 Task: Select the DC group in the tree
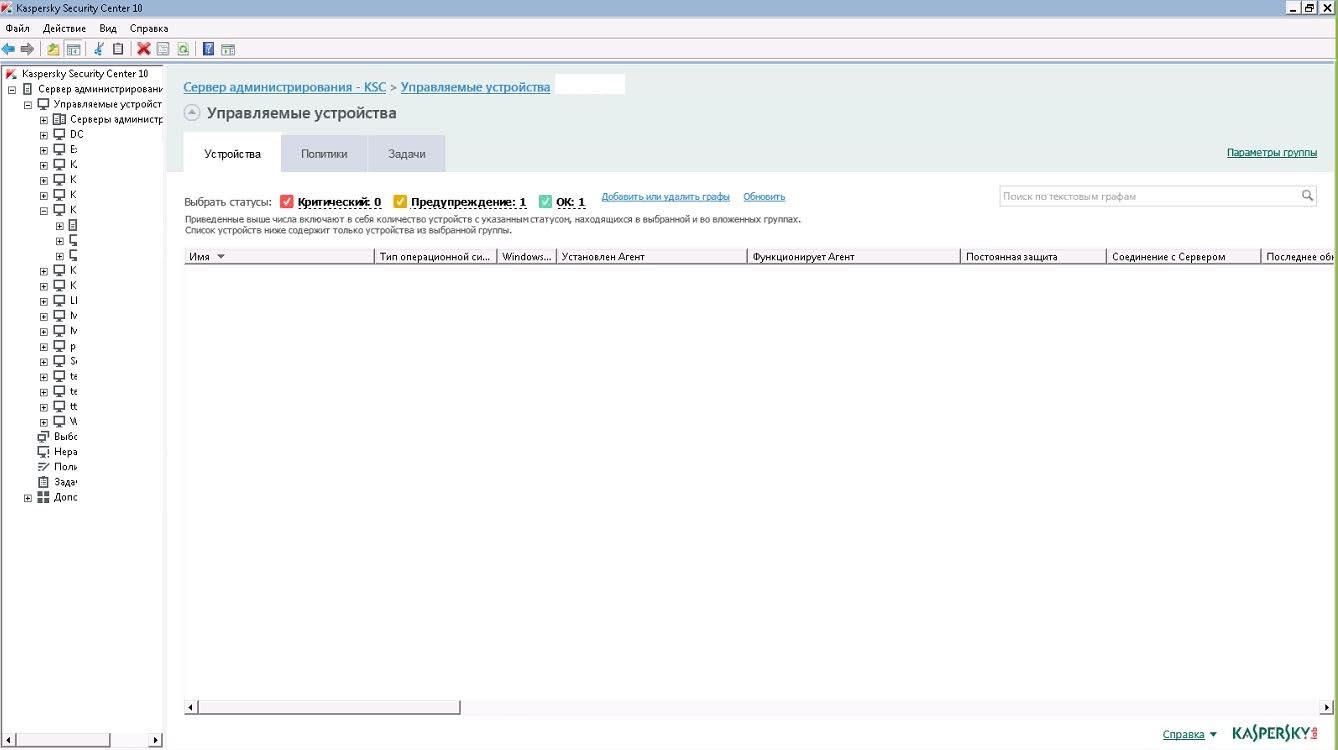[77, 134]
